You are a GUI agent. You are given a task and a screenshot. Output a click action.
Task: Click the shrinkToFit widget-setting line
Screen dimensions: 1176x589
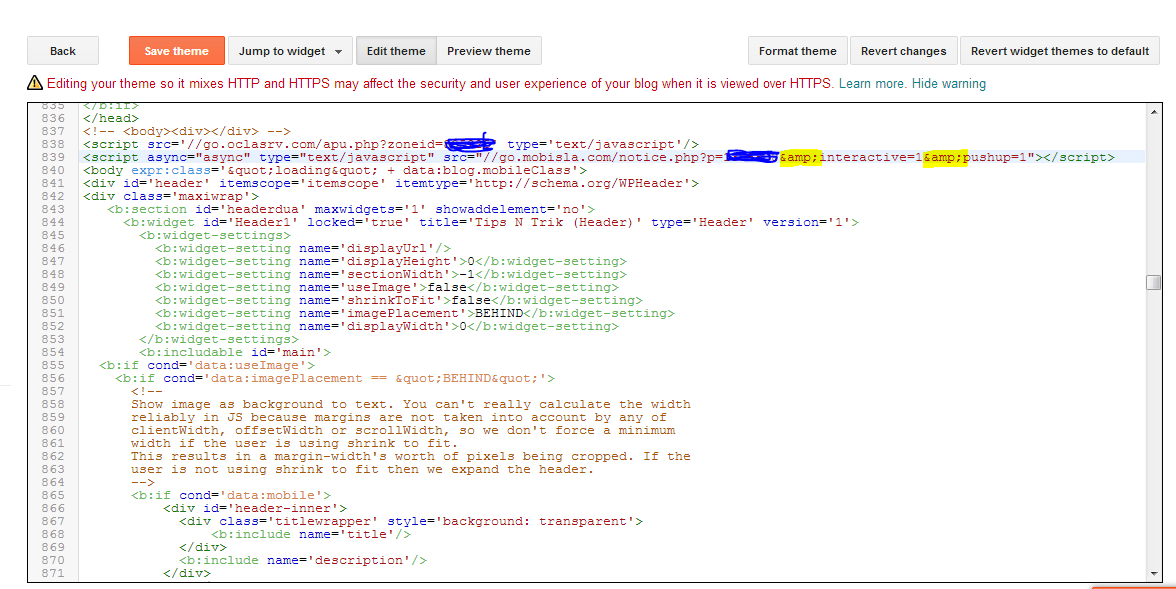coord(399,300)
